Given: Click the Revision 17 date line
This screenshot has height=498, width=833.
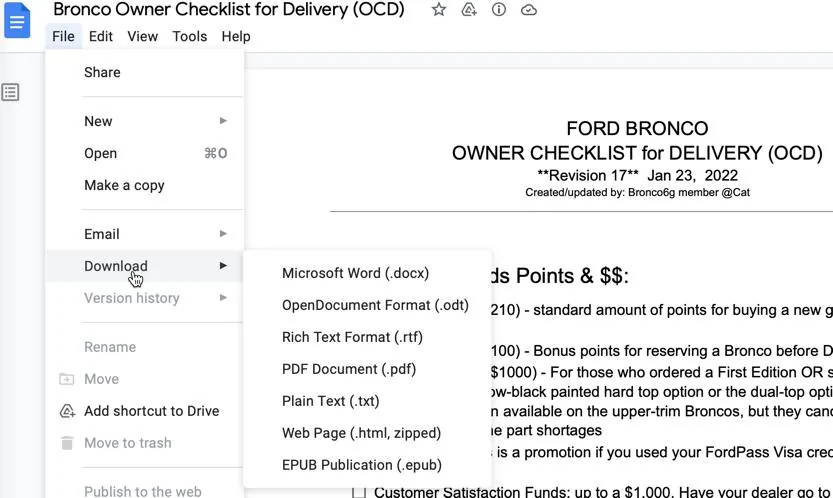Looking at the screenshot, I should (637, 175).
